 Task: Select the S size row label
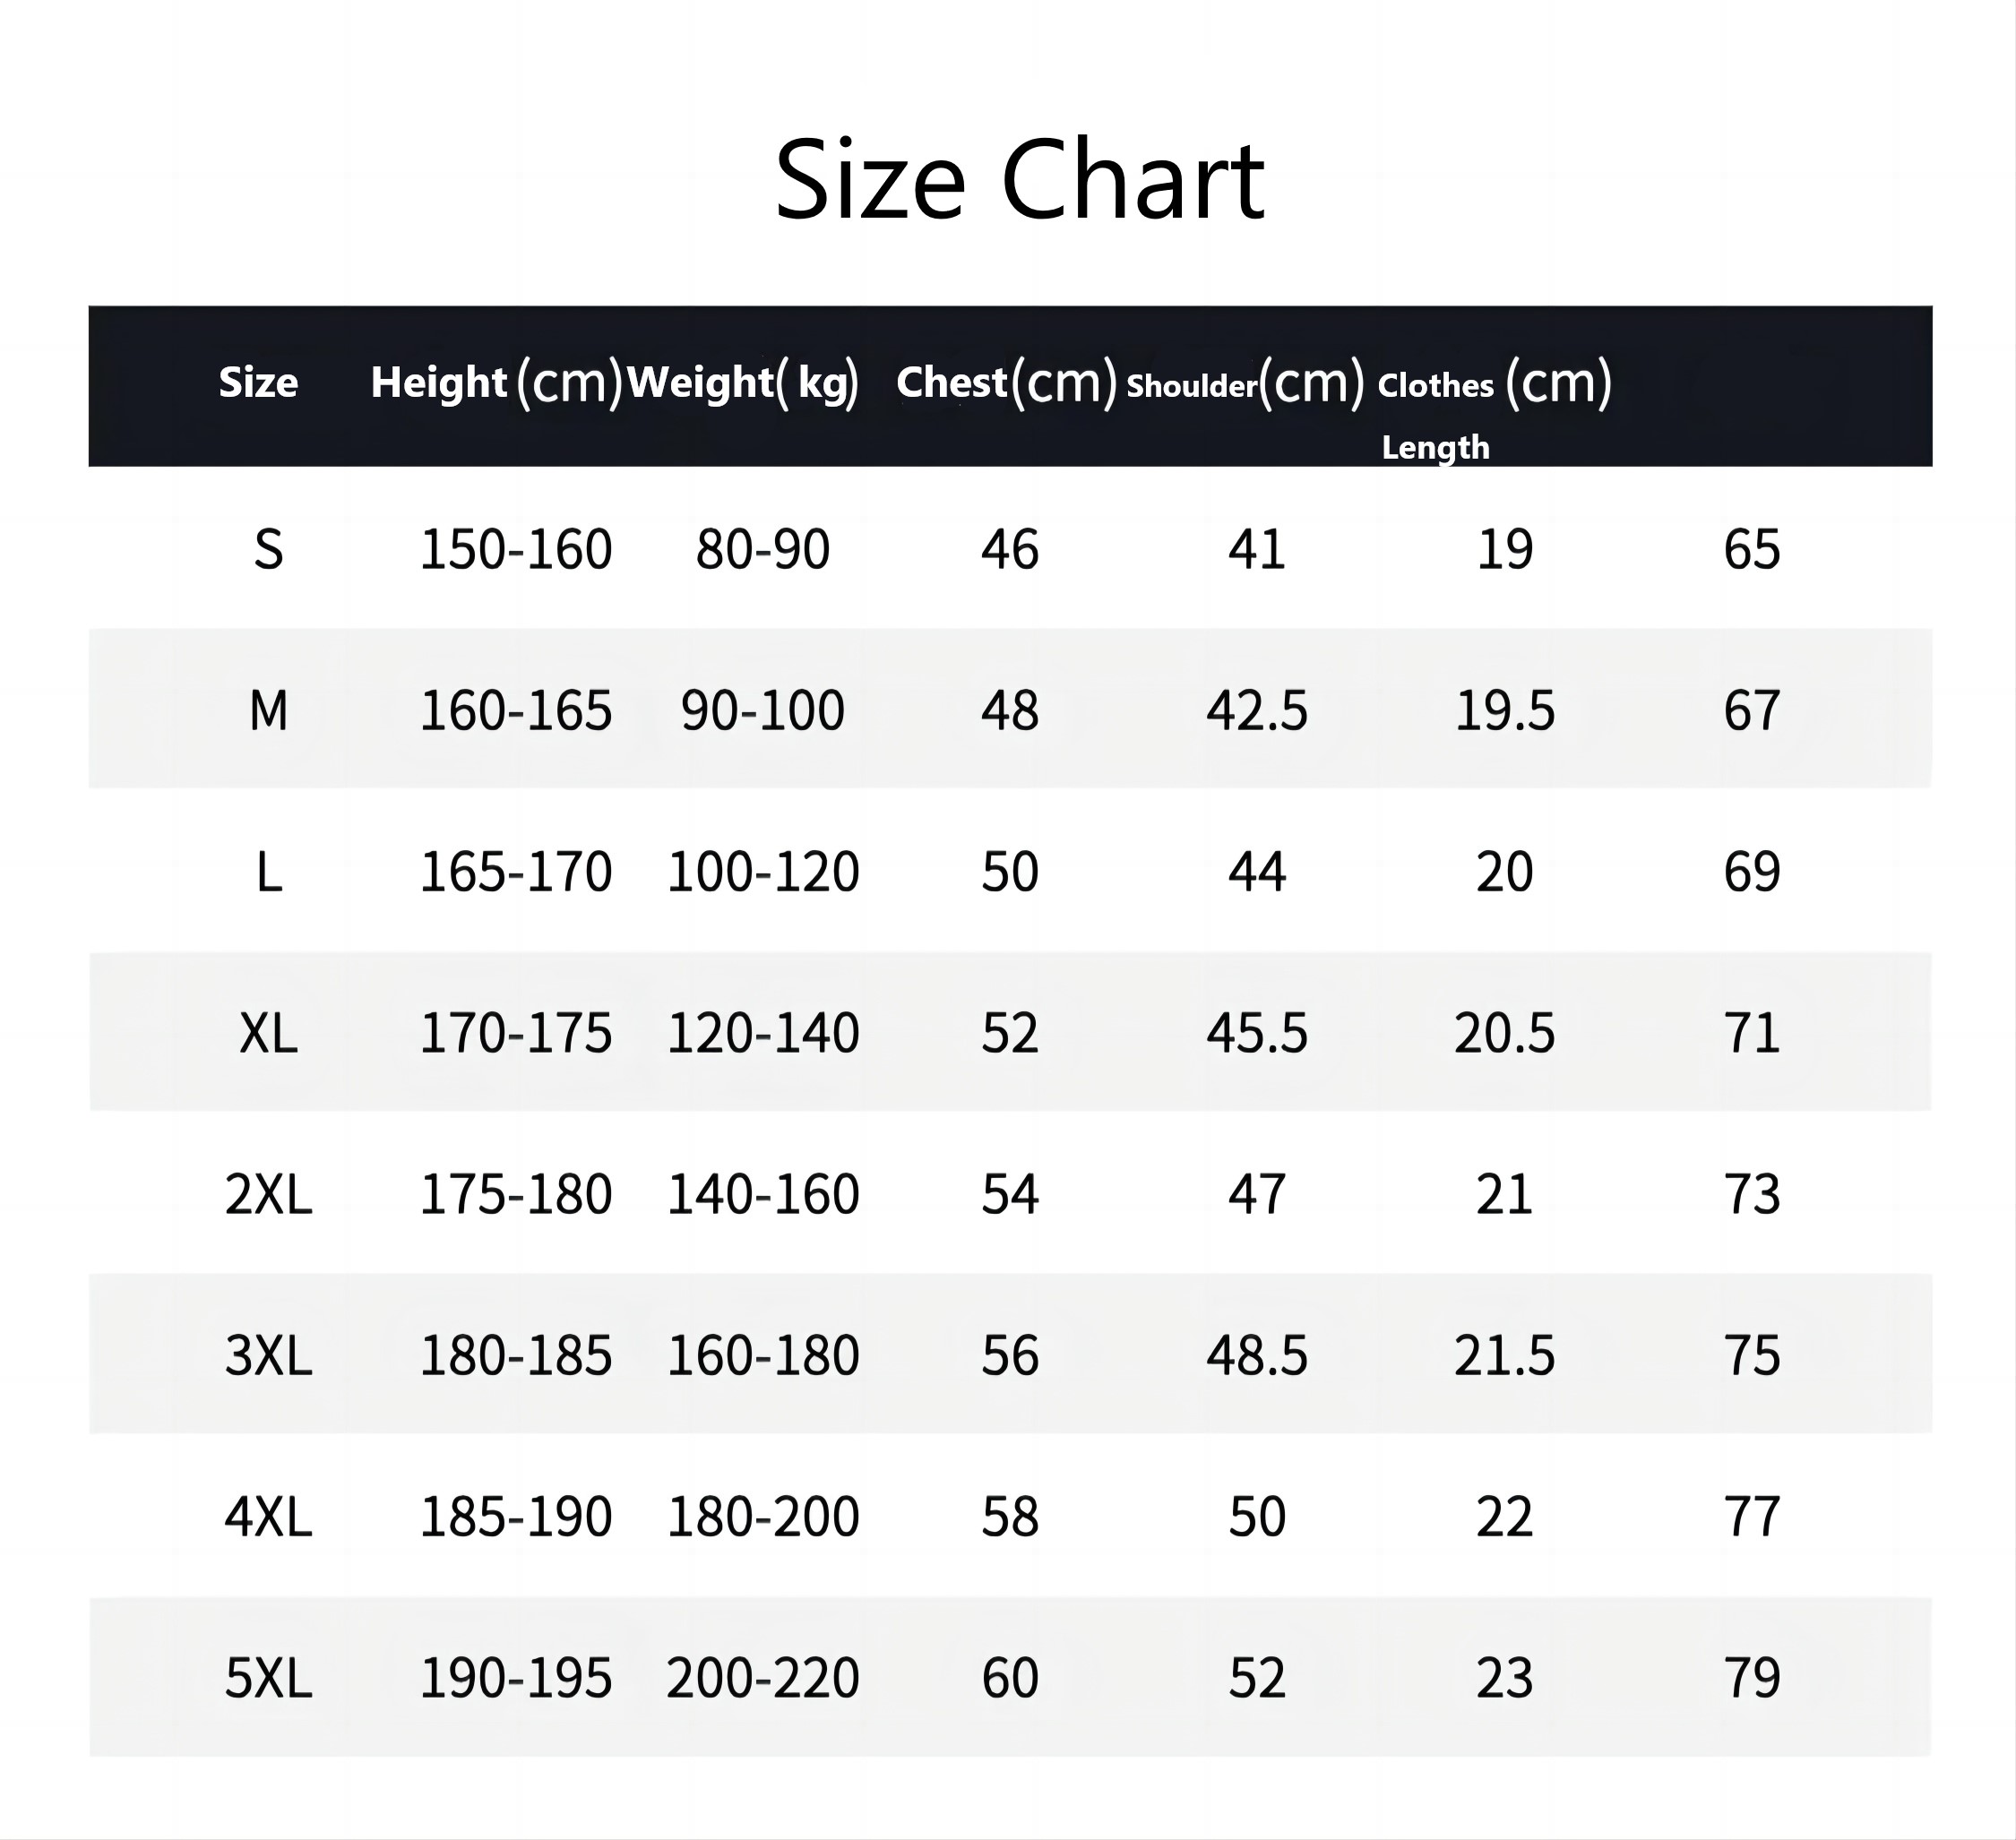coord(268,549)
